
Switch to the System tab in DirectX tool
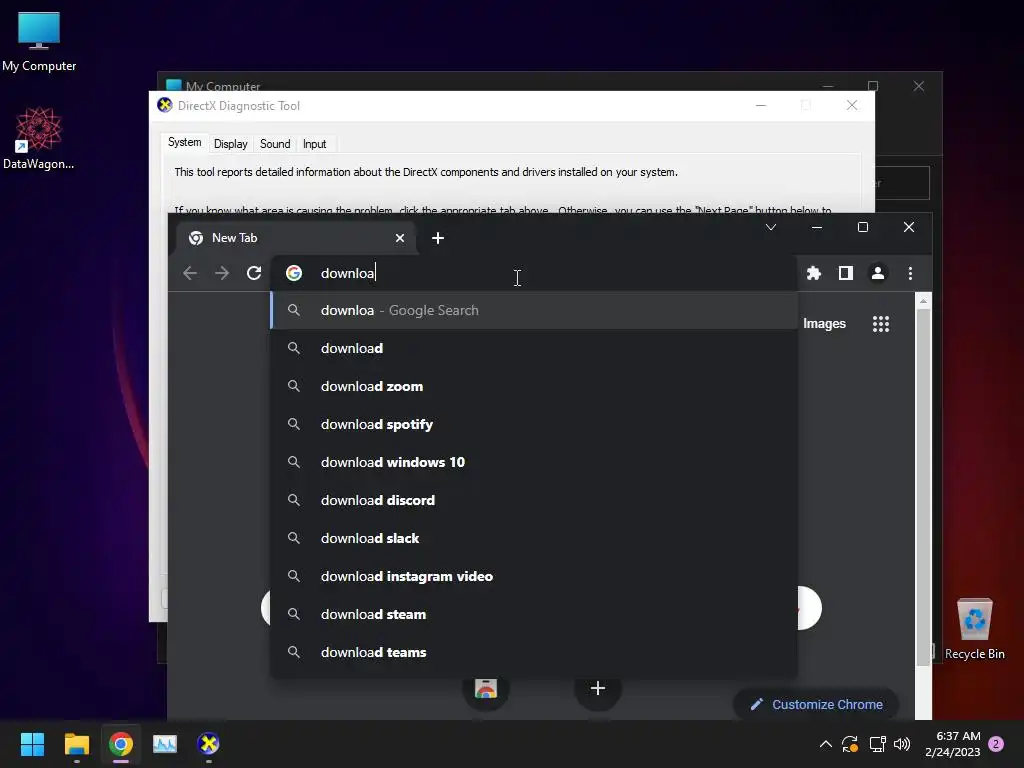[x=185, y=142]
